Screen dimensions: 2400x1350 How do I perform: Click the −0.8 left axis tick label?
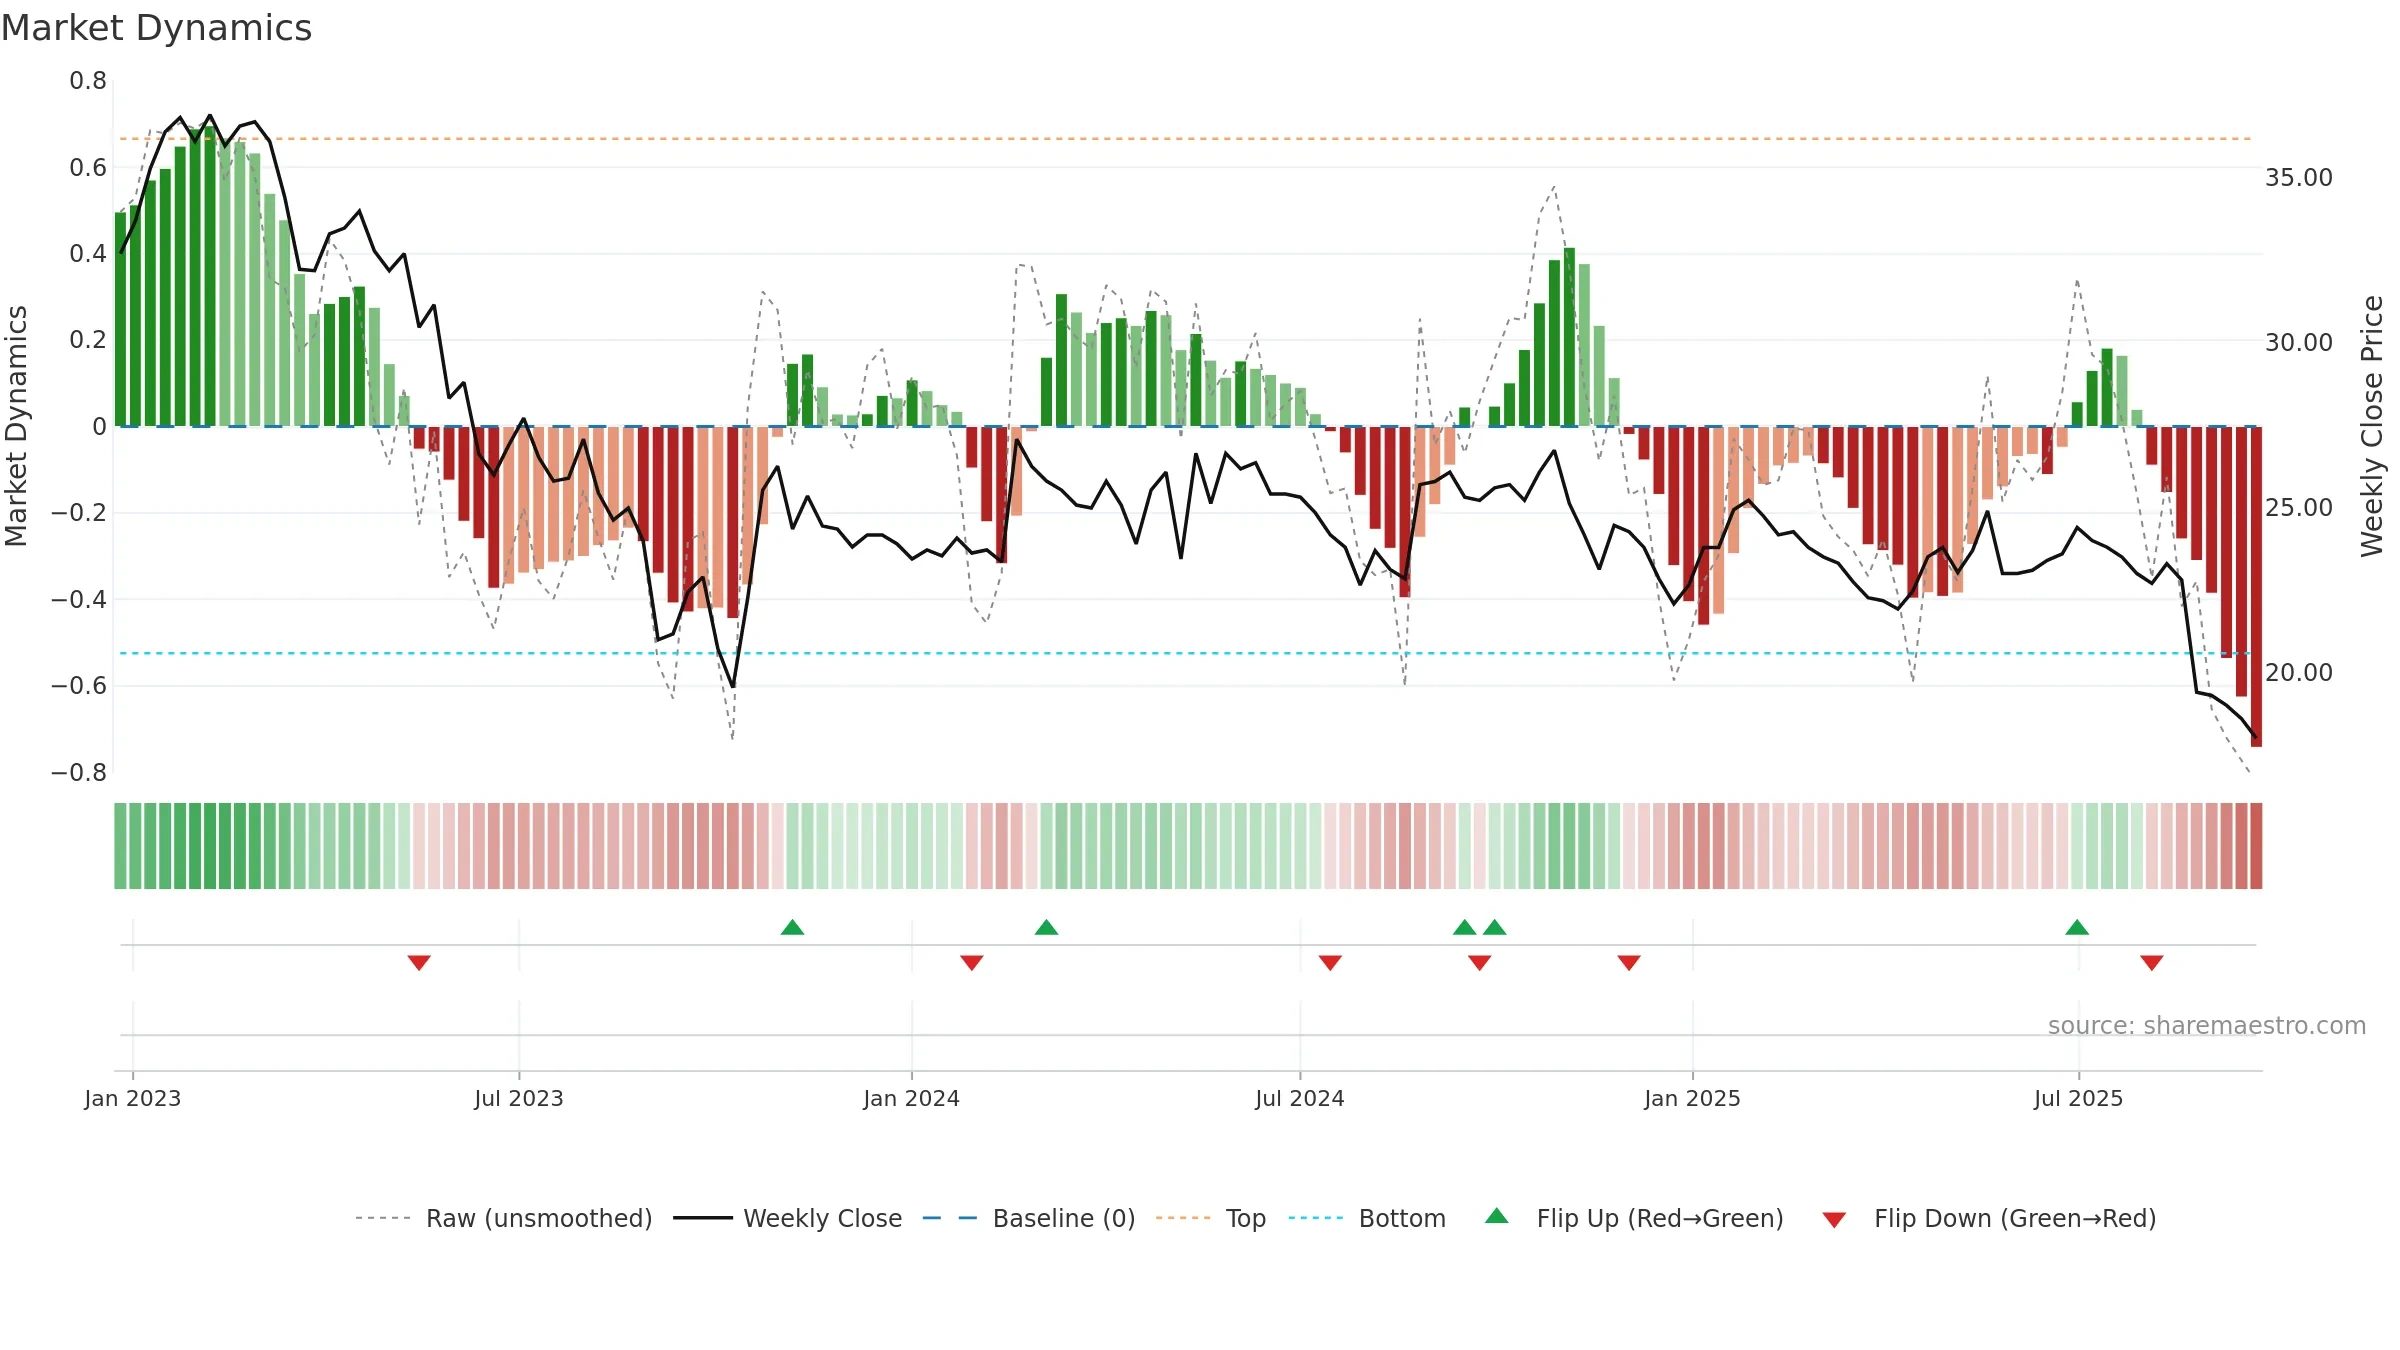(x=79, y=773)
